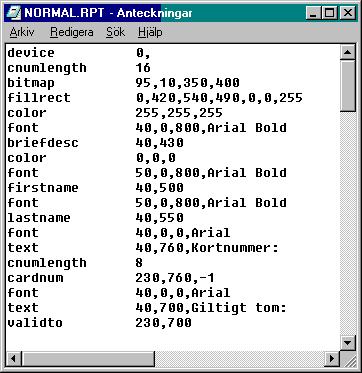Click the value '255,255,255'
362x373 pixels.
[x=179, y=113]
